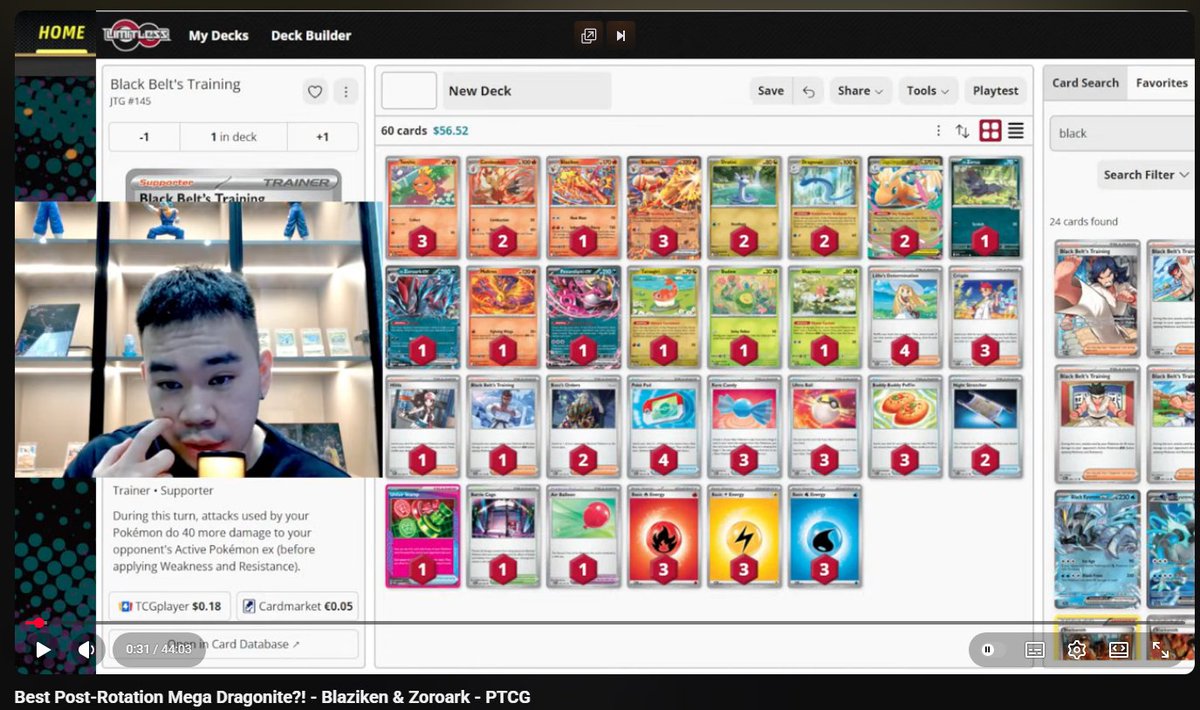Click the '24 cards found' text
This screenshot has height=710, width=1200.
tap(1084, 222)
